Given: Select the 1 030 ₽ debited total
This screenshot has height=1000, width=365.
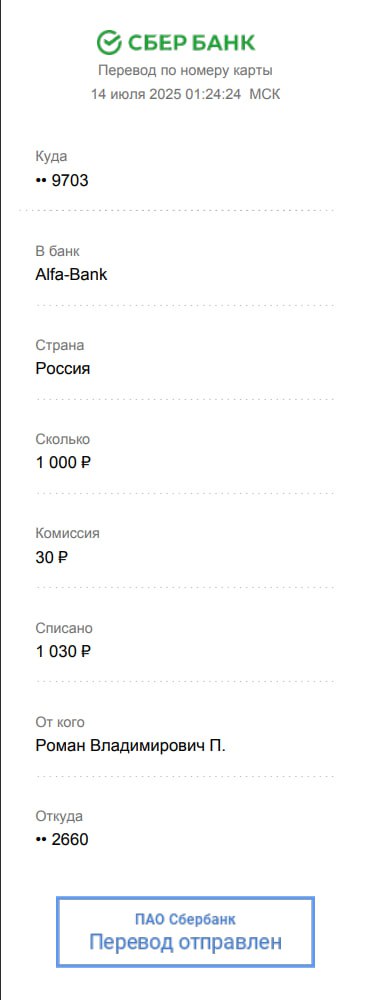Looking at the screenshot, I should 63,651.
